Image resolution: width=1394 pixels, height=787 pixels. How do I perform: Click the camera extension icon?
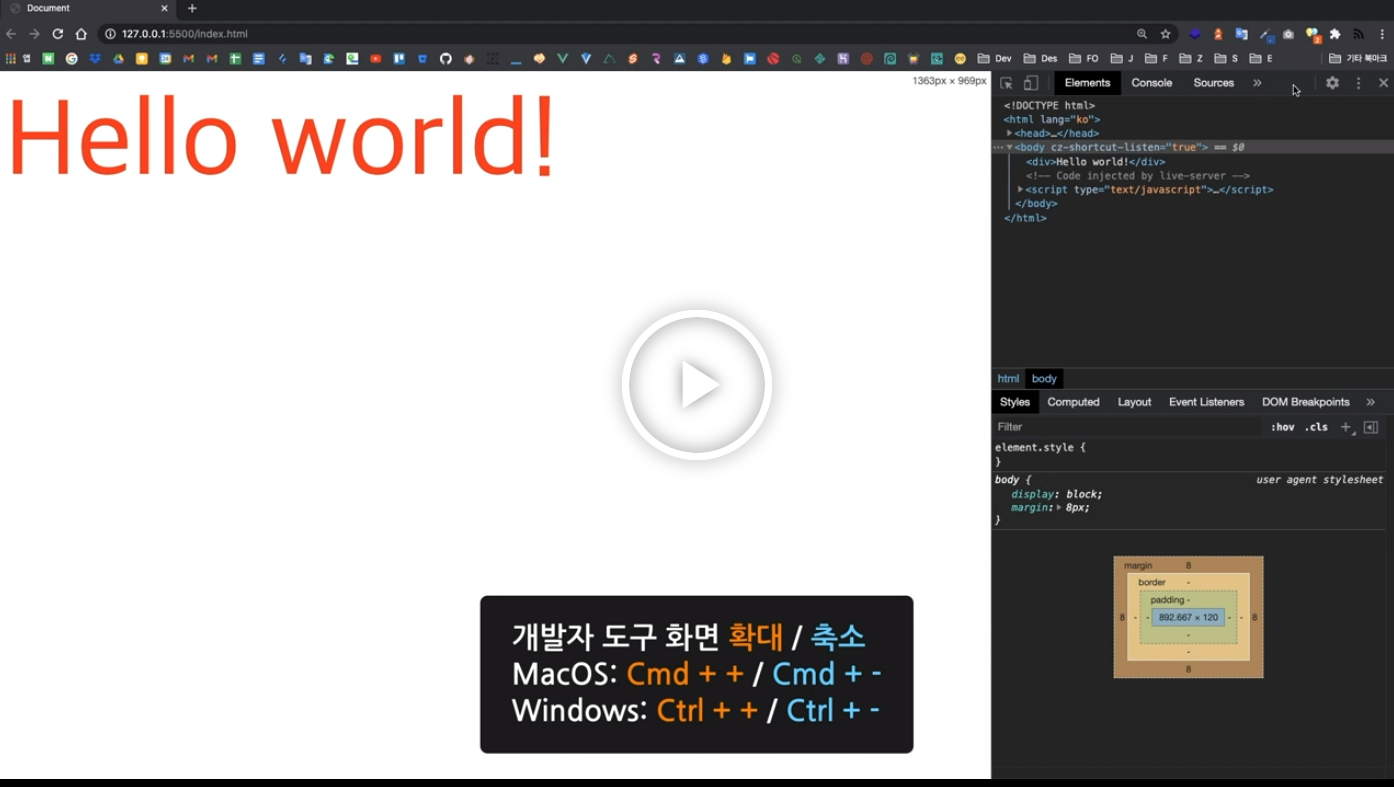(x=1288, y=34)
